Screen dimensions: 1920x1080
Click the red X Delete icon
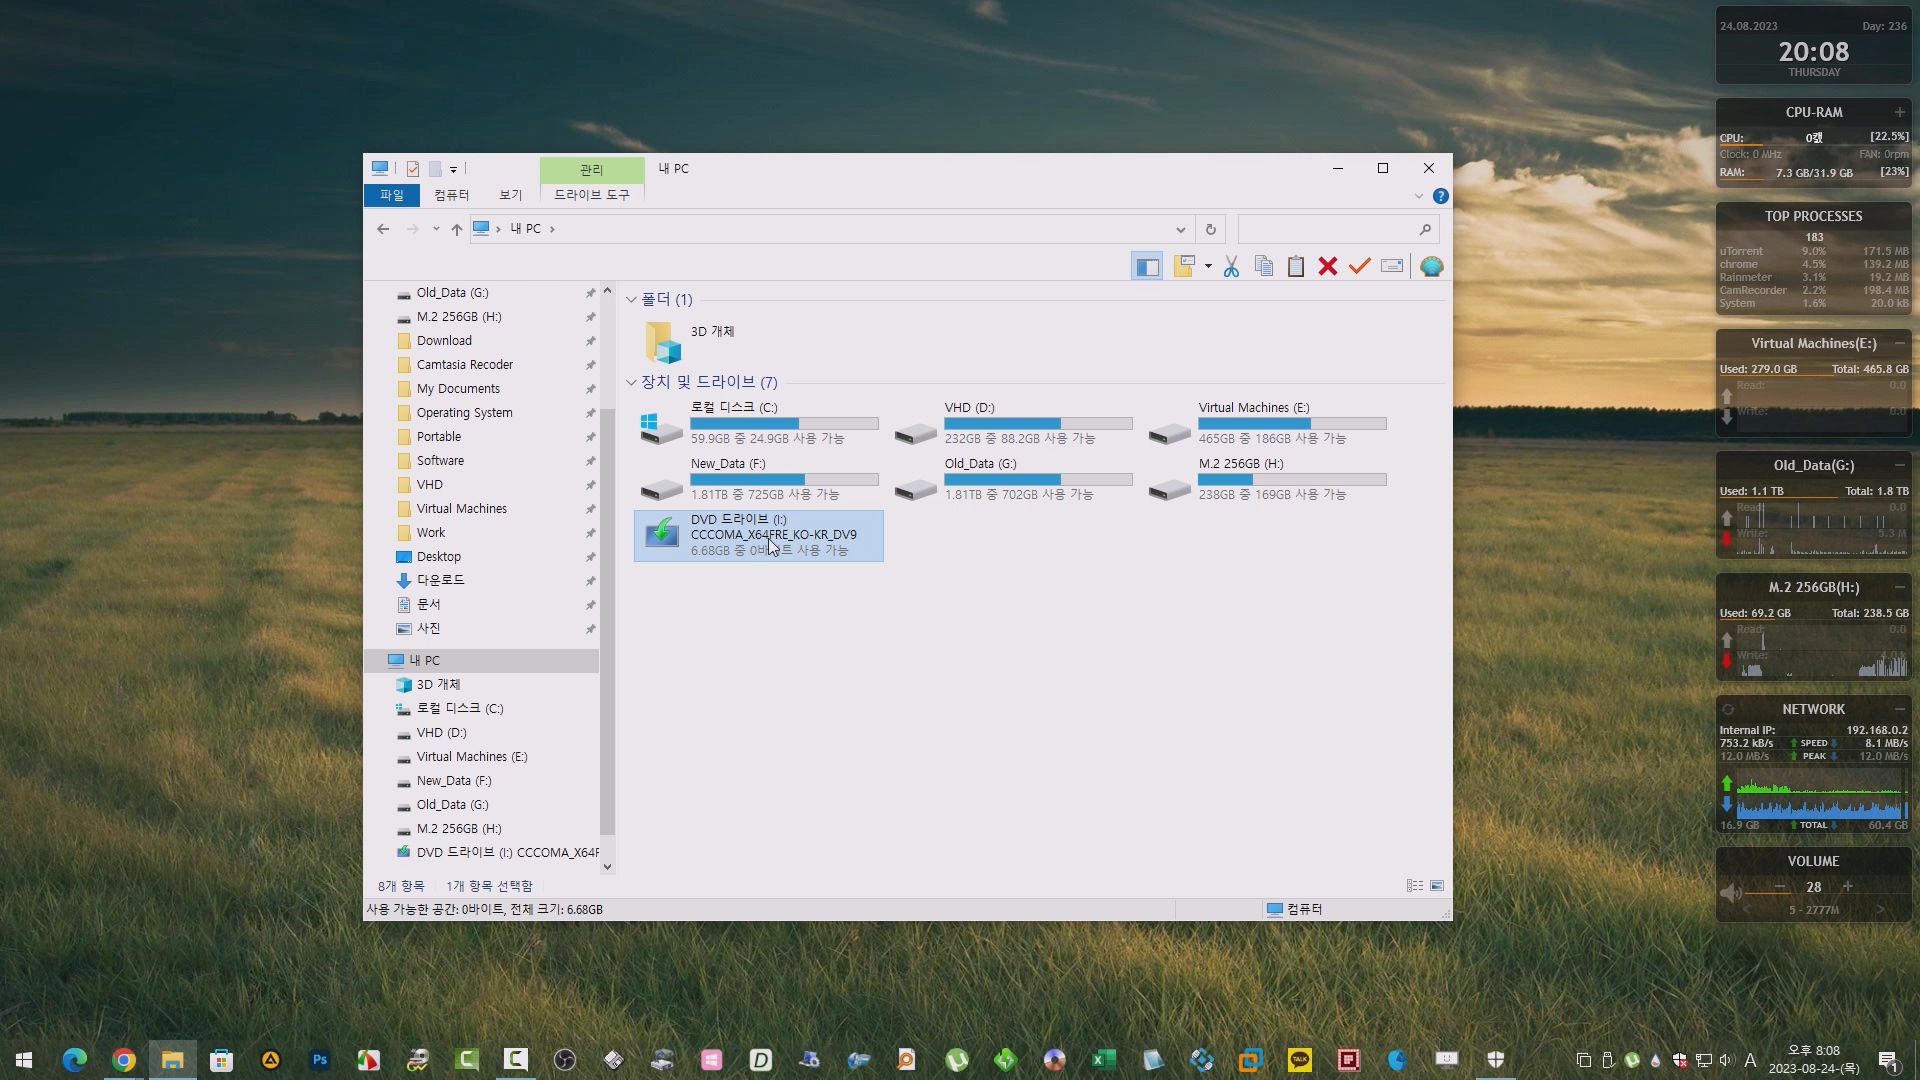click(1328, 266)
